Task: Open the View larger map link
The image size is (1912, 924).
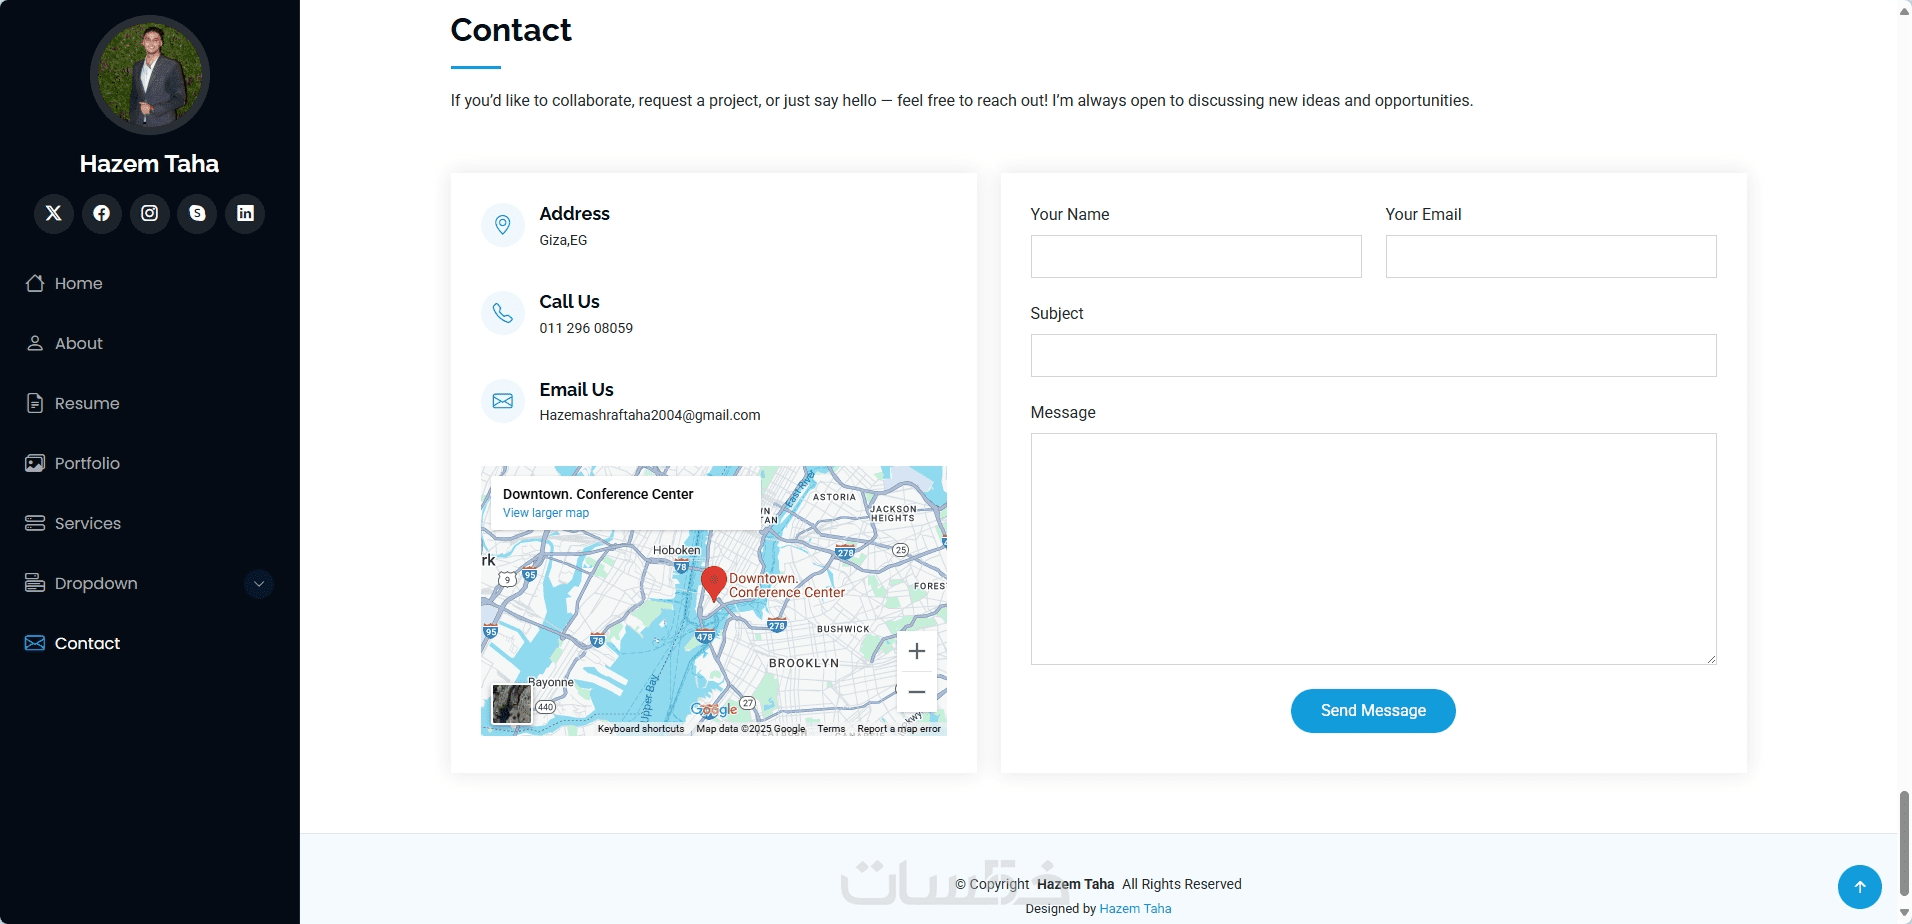Action: [x=546, y=513]
